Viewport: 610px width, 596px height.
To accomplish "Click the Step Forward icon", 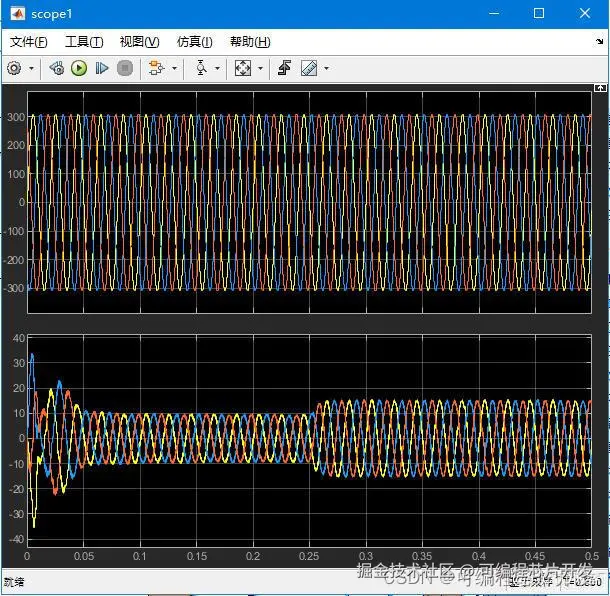I will (101, 68).
